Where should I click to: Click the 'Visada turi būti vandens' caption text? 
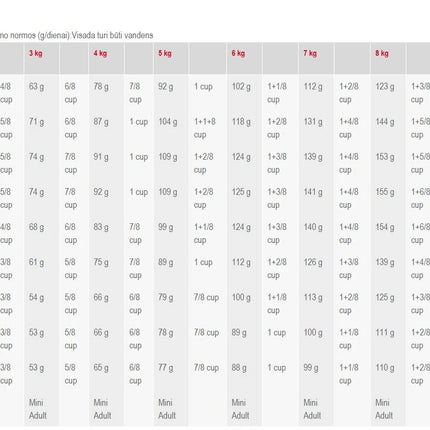pyautogui.click(x=112, y=35)
